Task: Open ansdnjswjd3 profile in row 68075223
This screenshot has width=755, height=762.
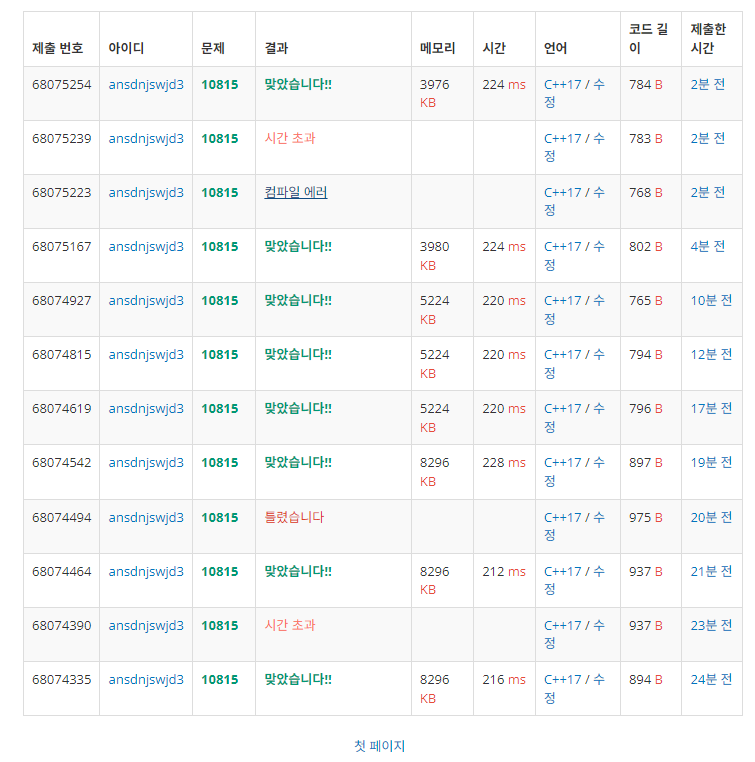Action: [146, 192]
